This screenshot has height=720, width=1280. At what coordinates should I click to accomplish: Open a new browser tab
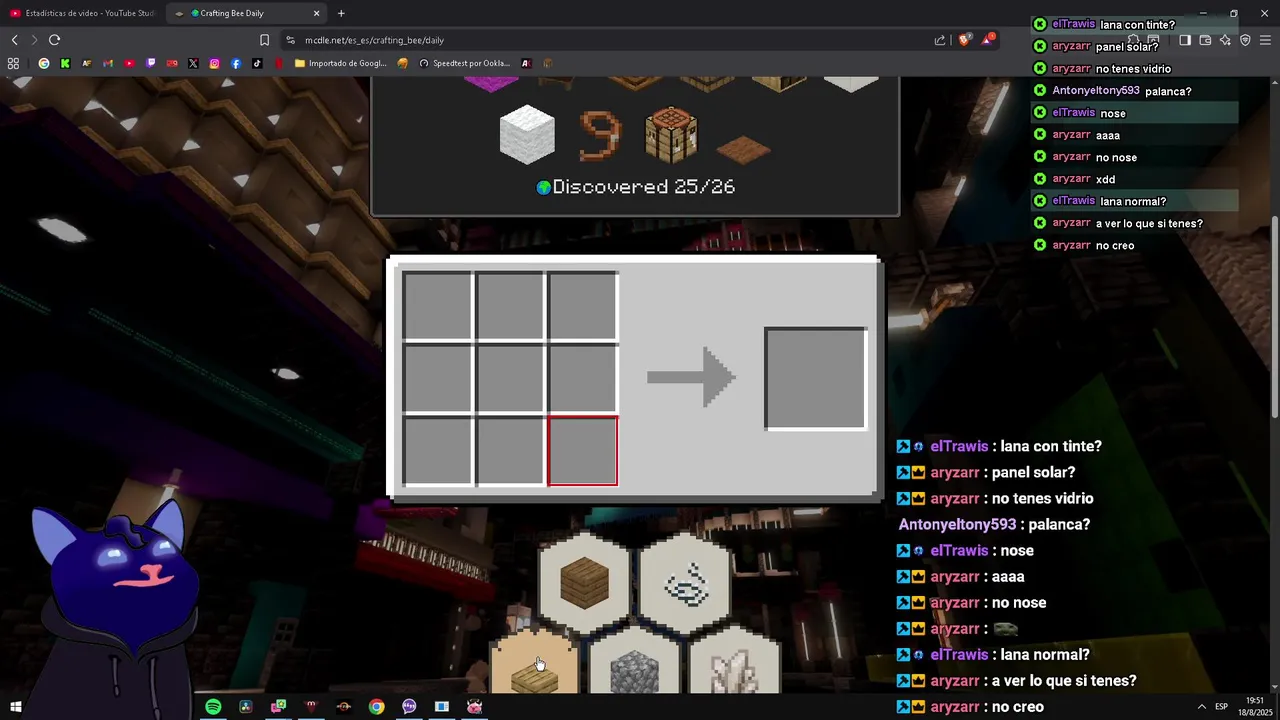point(341,13)
